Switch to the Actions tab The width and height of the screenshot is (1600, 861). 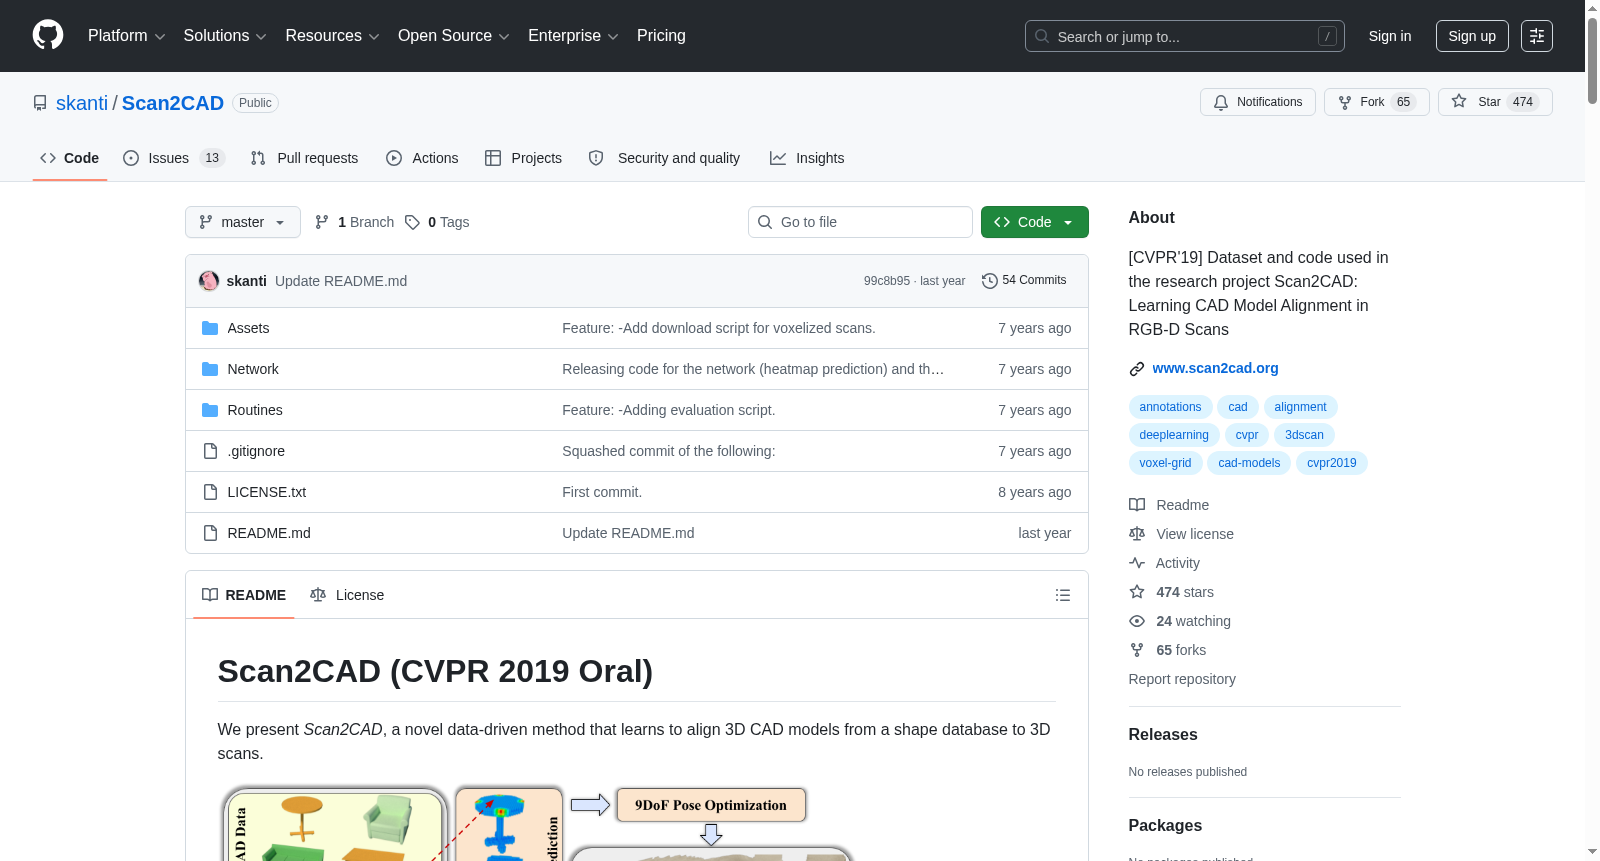[422, 158]
